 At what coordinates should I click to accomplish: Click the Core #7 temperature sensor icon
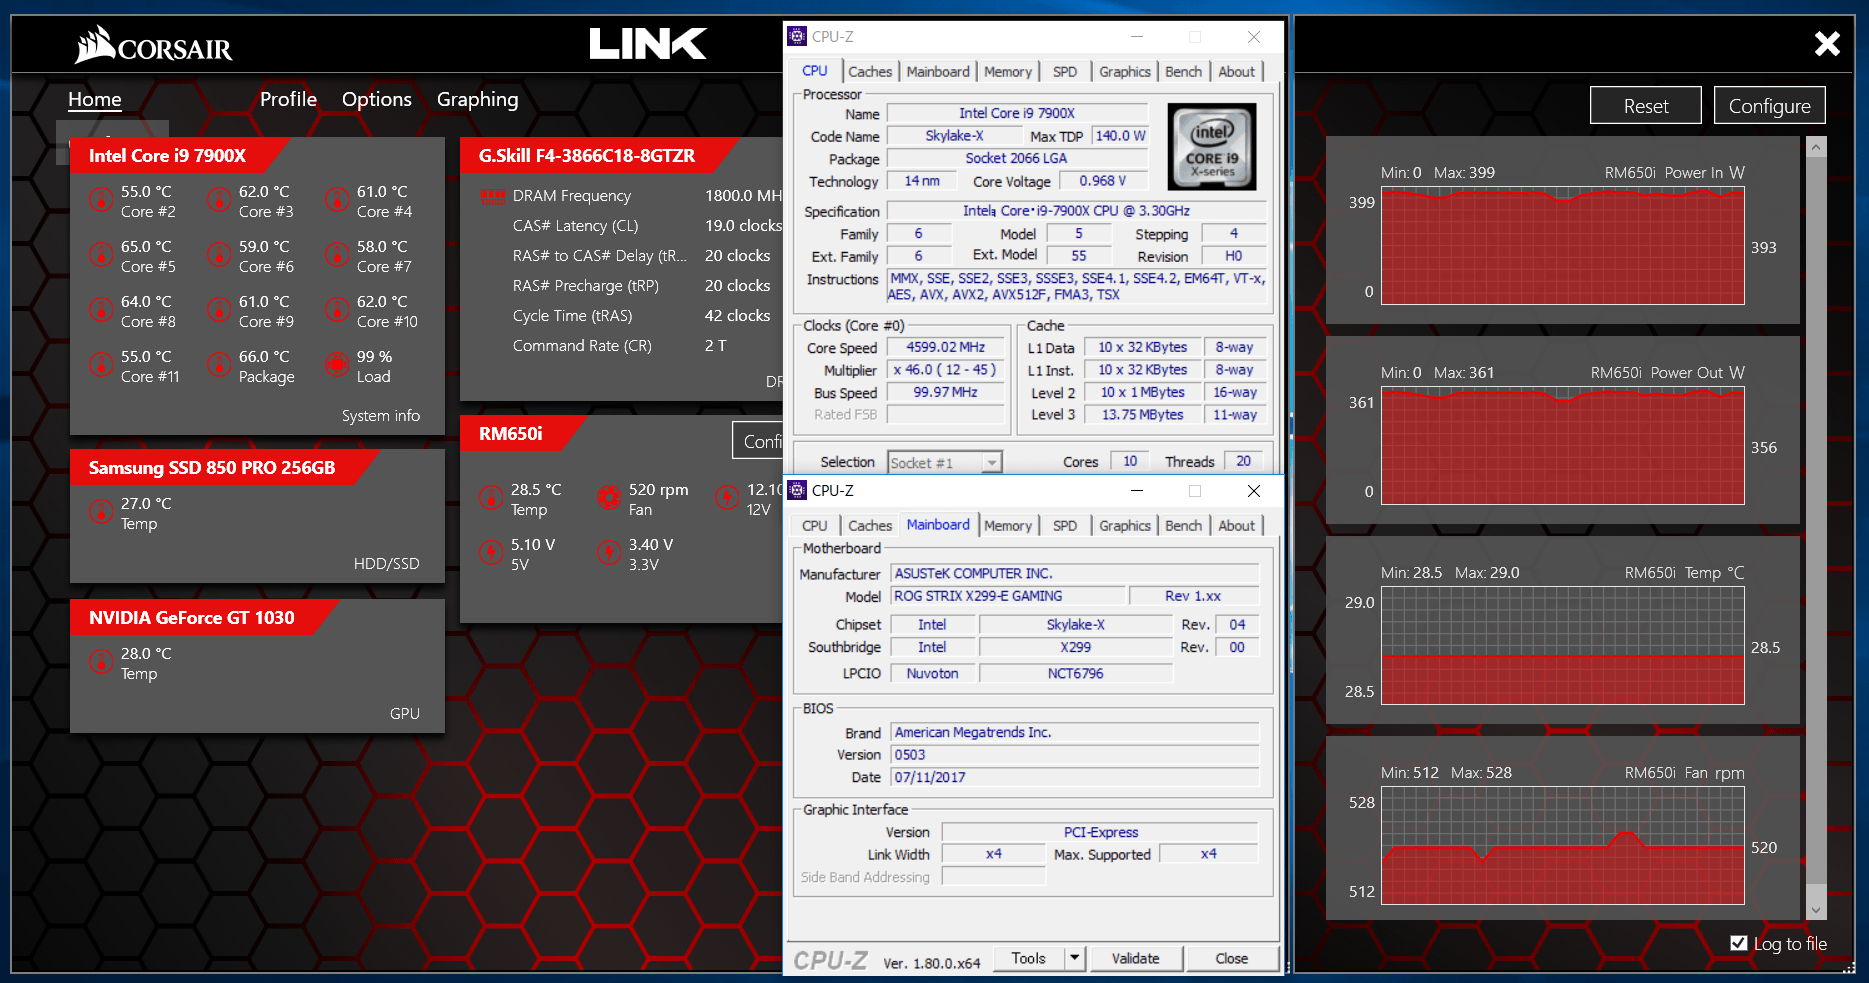click(337, 255)
